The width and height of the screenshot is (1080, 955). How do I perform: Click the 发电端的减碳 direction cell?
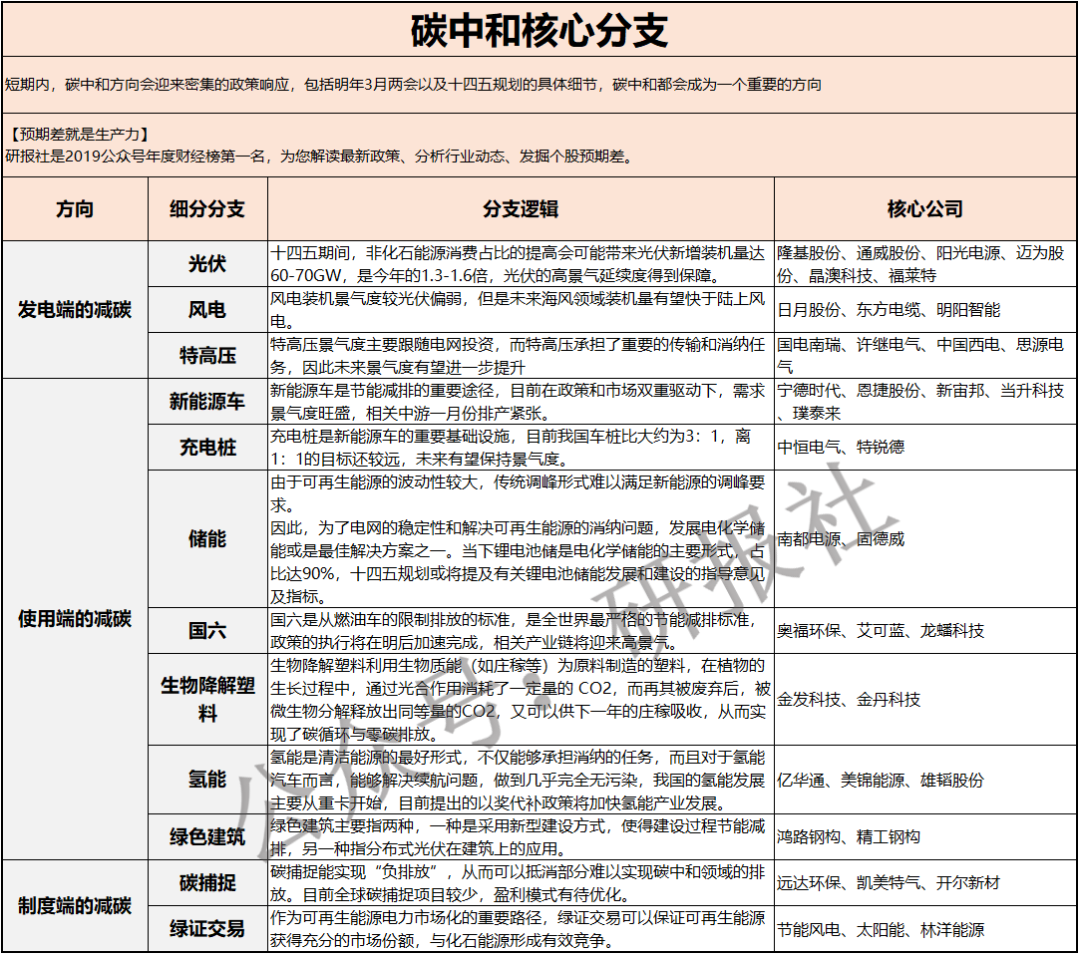click(75, 309)
